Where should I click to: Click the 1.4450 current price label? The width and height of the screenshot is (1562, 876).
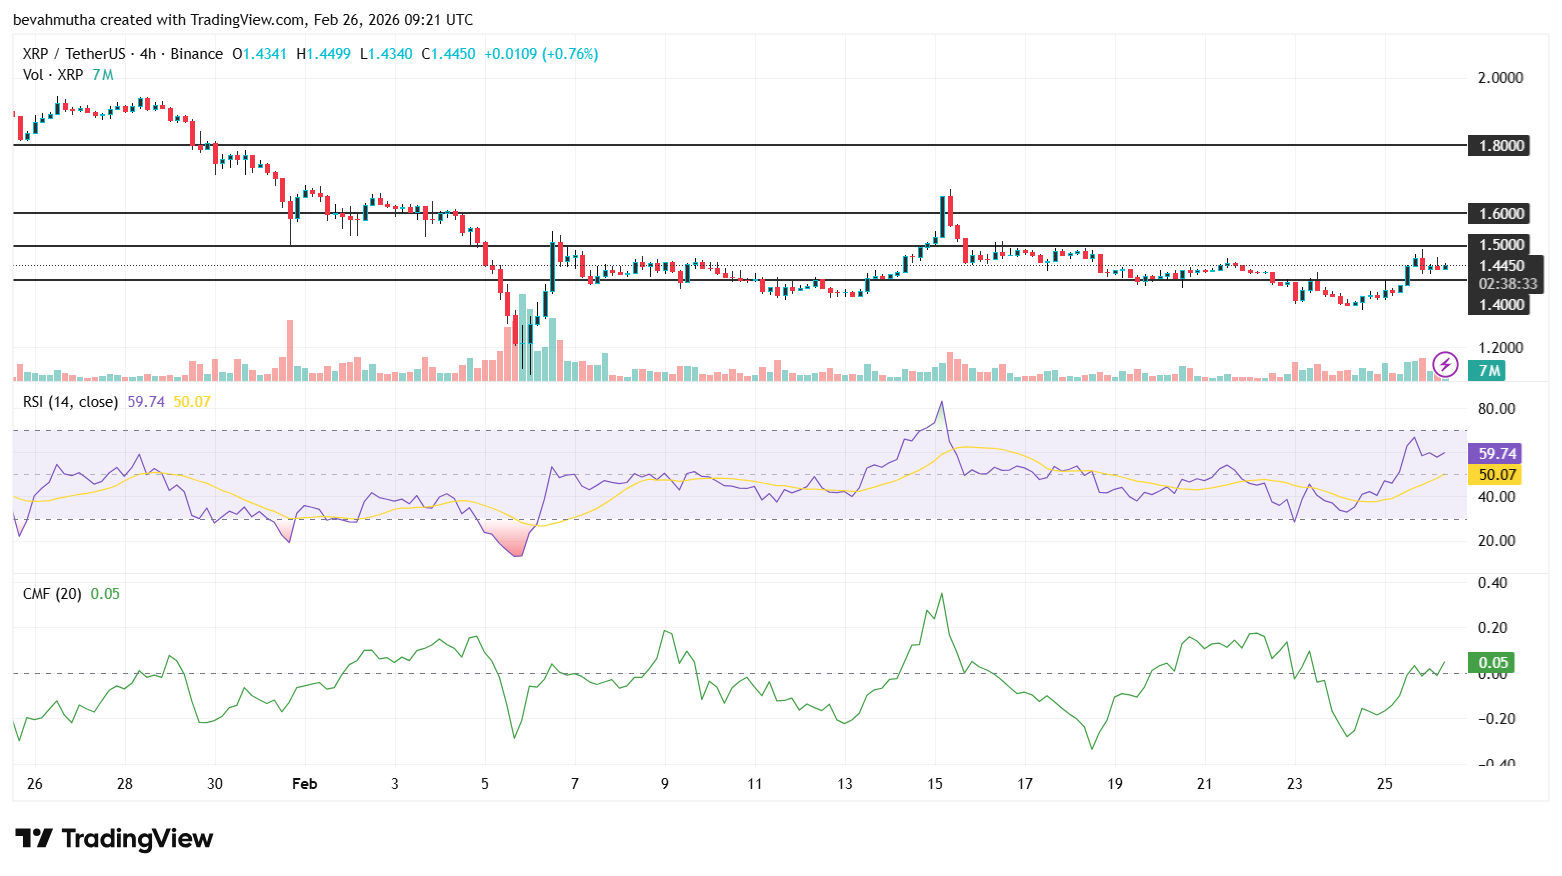[1504, 265]
